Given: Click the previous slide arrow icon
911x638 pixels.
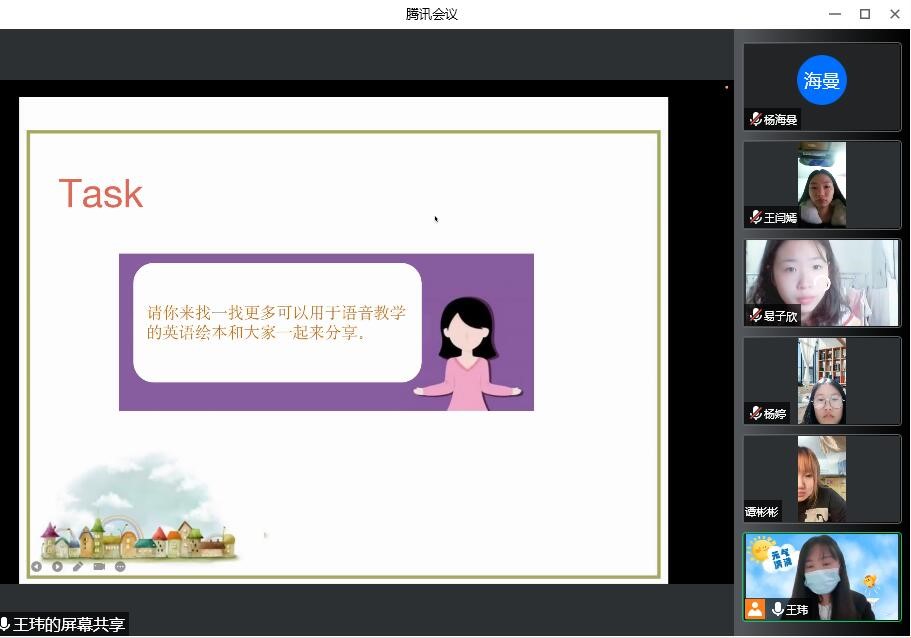Looking at the screenshot, I should coord(36,566).
